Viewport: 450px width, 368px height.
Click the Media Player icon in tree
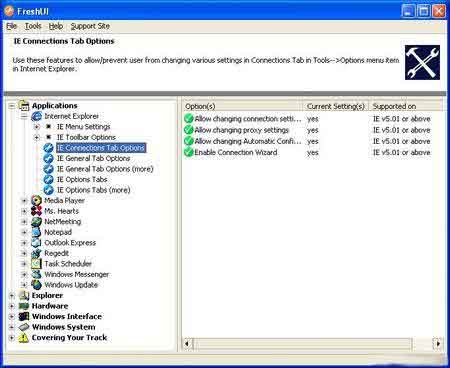(36, 201)
